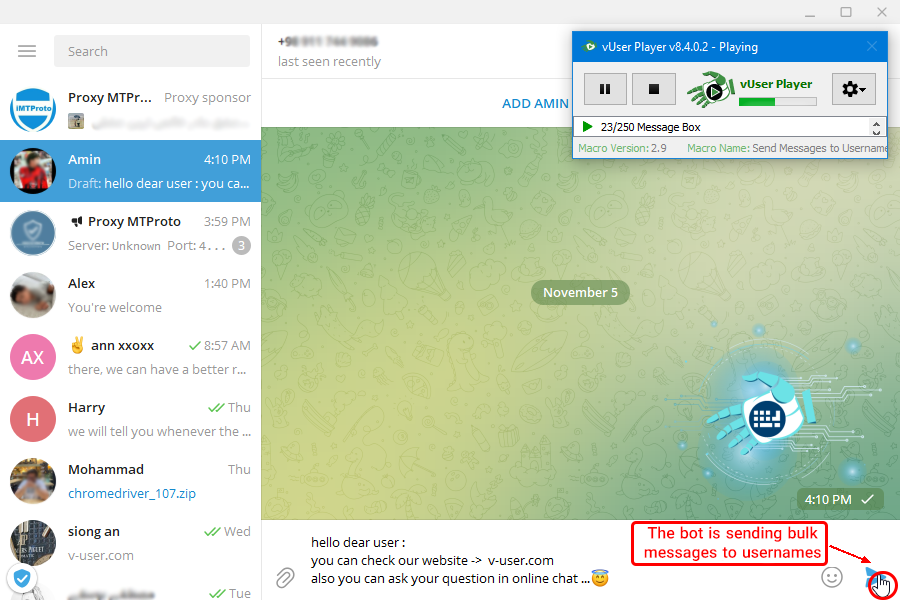Image resolution: width=900 pixels, height=600 pixels.
Task: Click the Macro Name label text
Action: [718, 148]
